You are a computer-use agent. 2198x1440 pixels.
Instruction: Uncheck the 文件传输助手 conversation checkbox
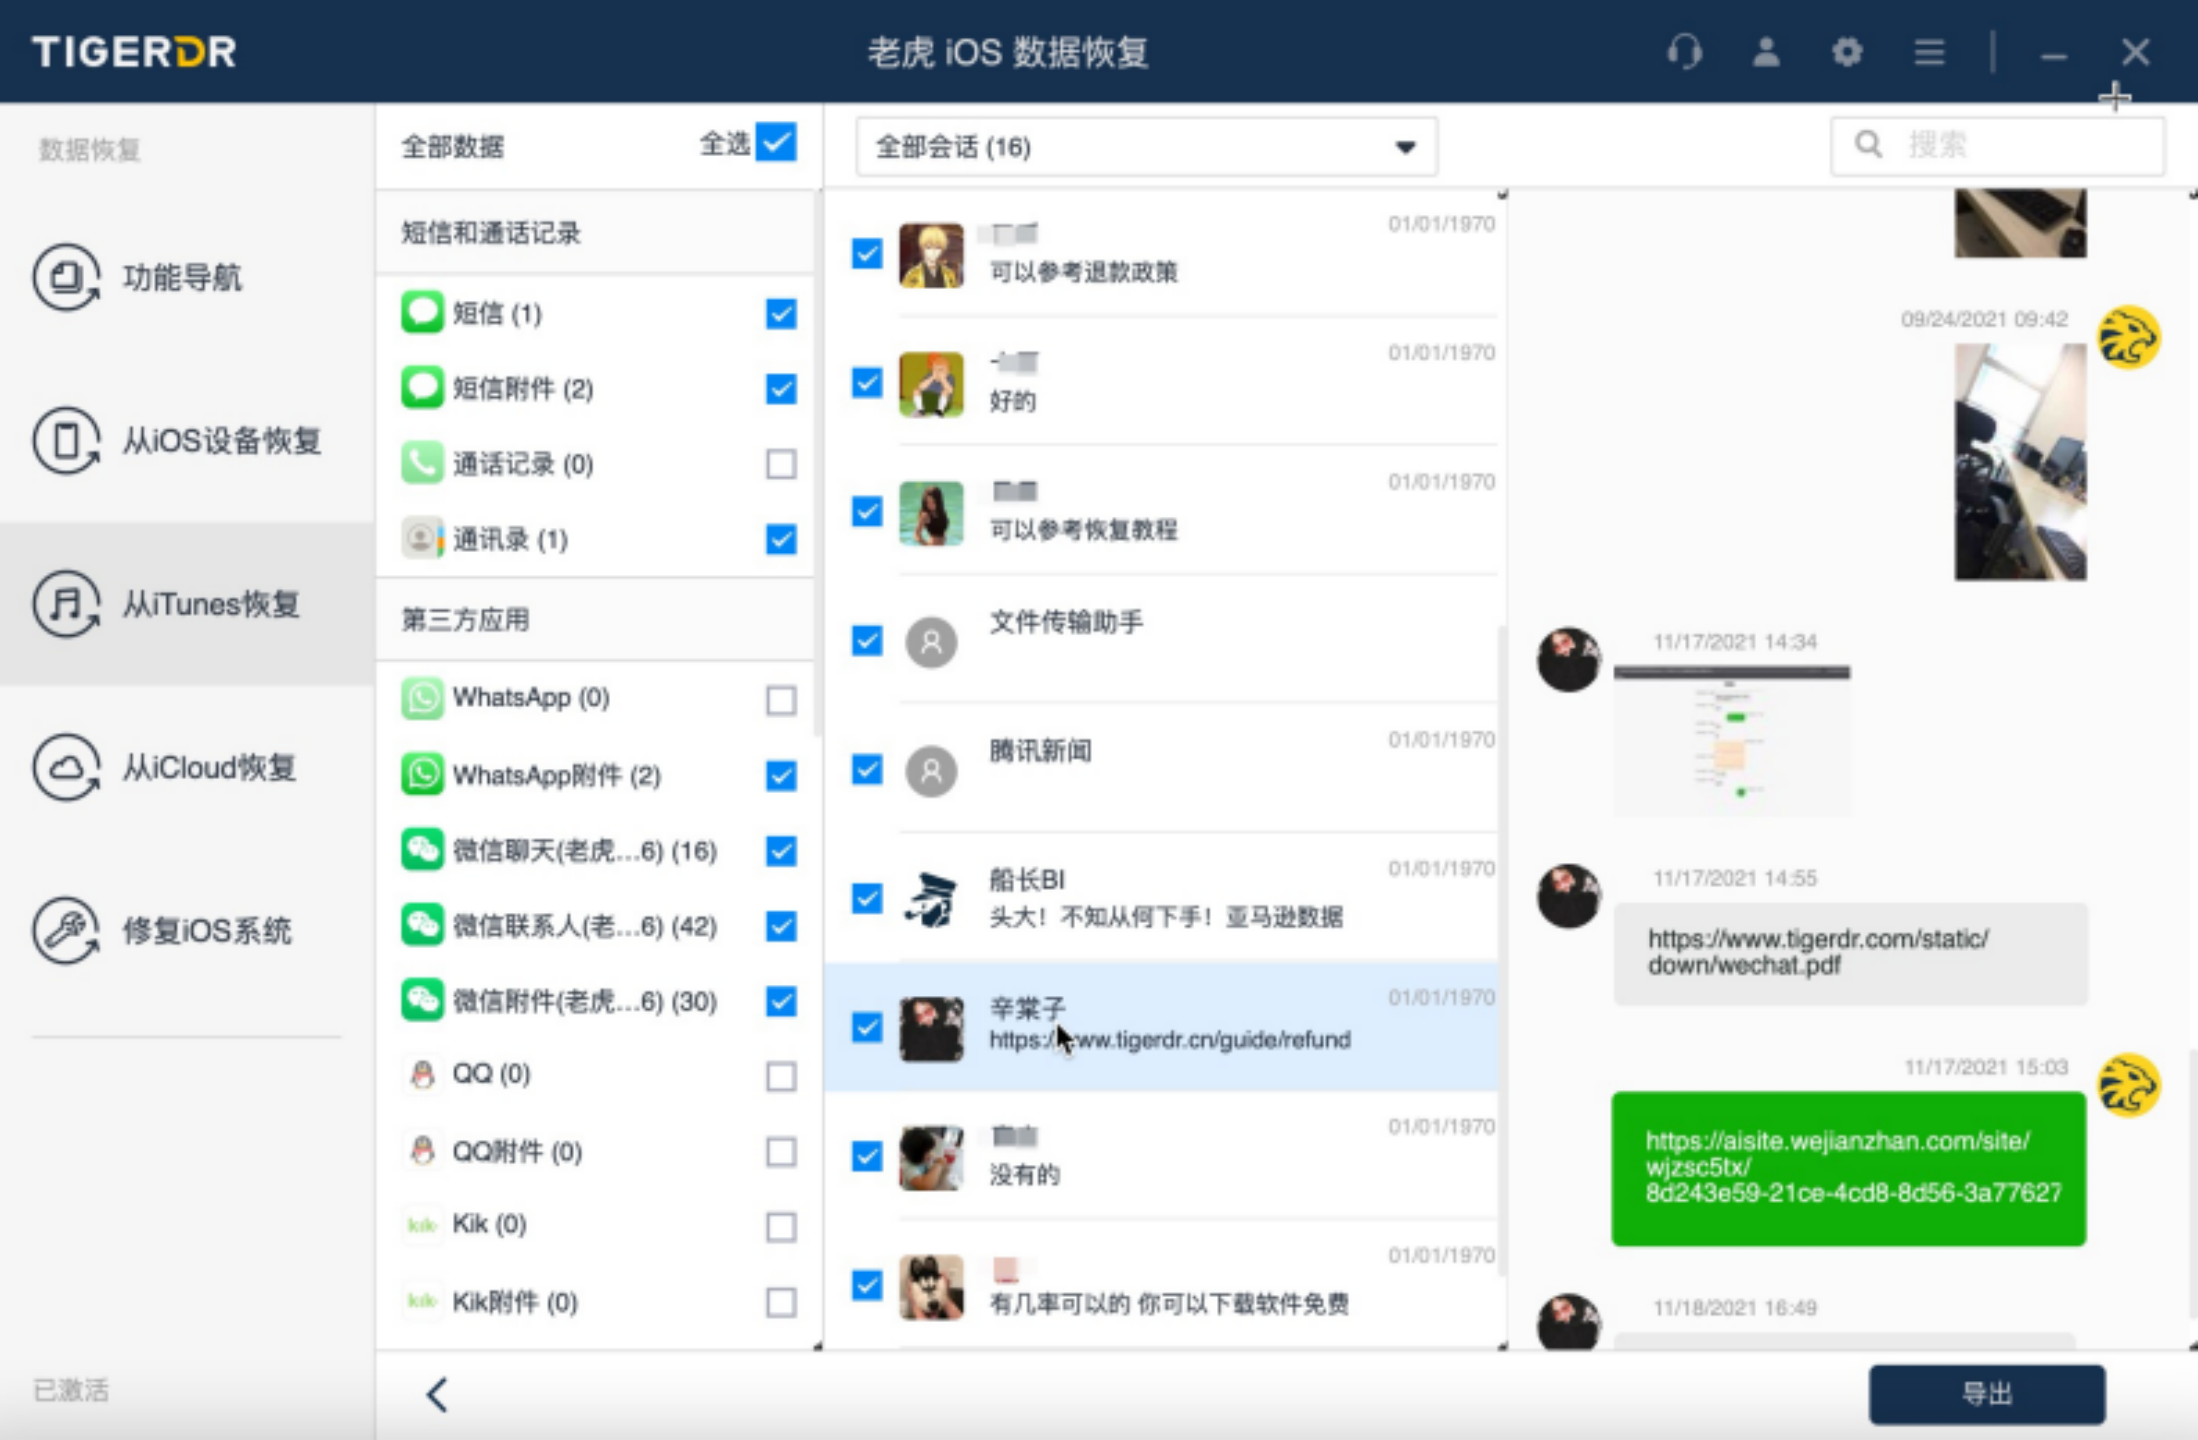867,640
